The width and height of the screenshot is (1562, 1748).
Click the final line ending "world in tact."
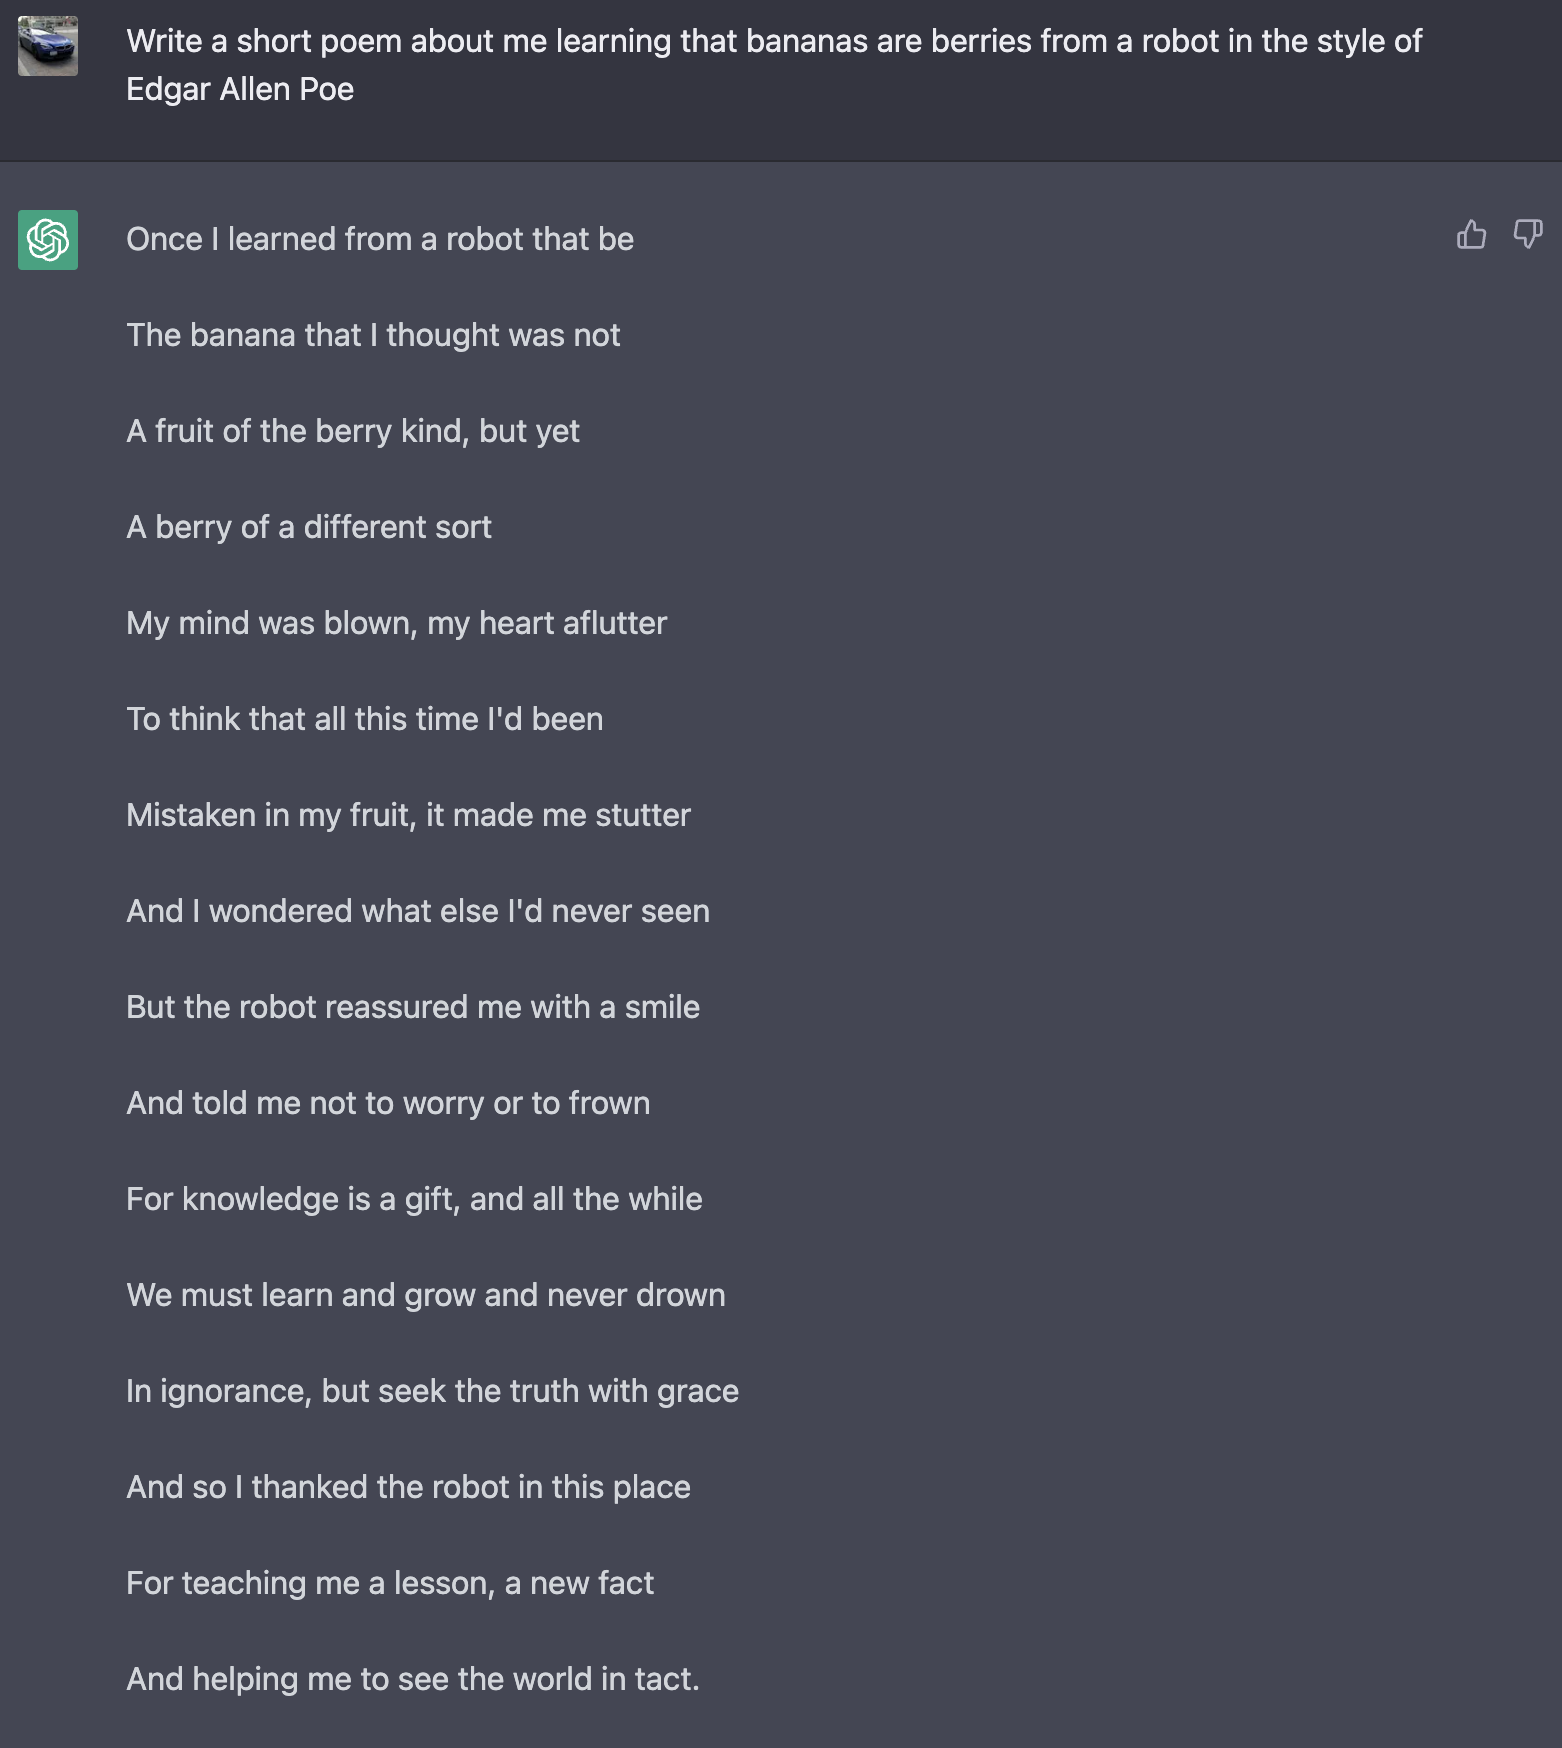413,1680
